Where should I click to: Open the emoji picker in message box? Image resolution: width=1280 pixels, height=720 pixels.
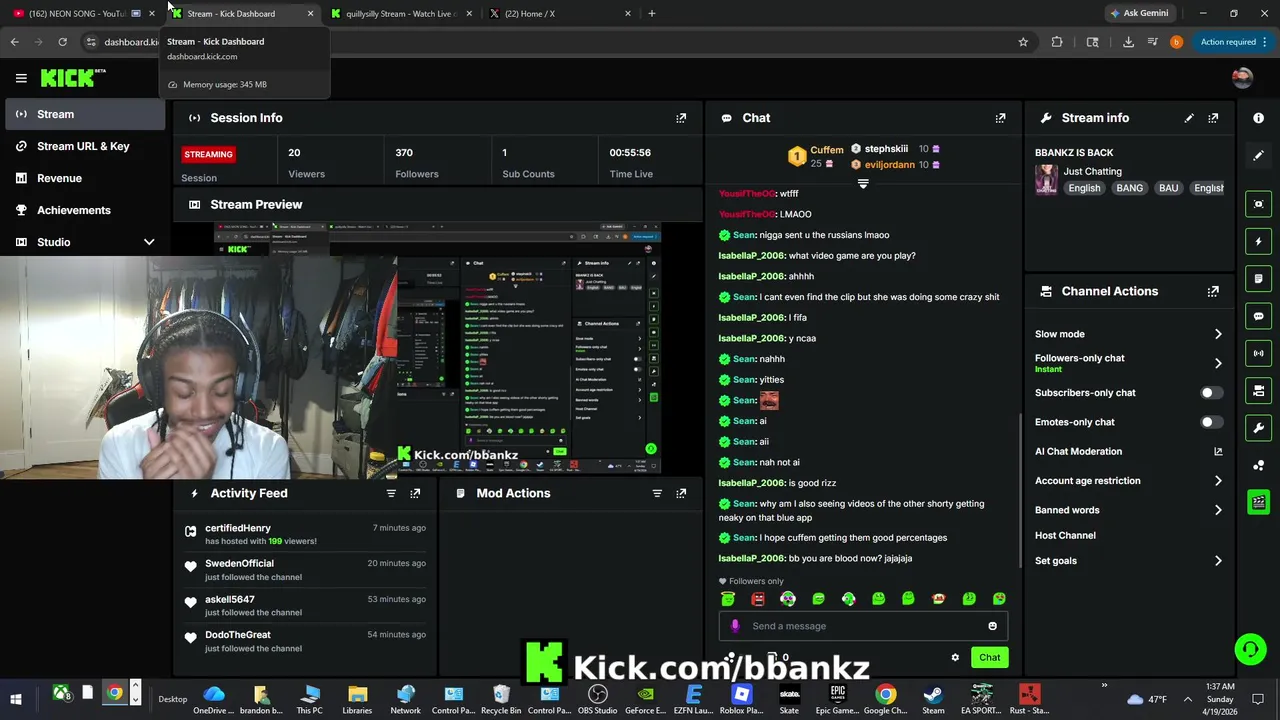(992, 626)
